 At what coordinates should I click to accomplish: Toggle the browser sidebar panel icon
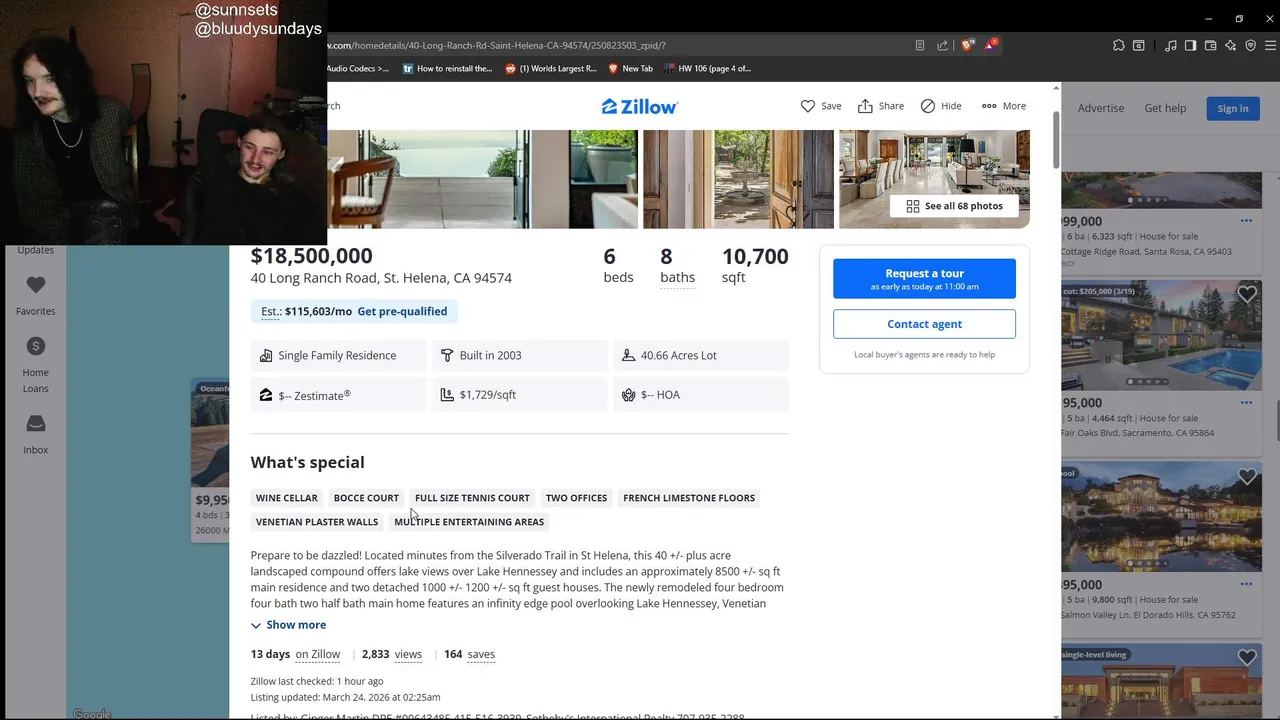[1190, 45]
